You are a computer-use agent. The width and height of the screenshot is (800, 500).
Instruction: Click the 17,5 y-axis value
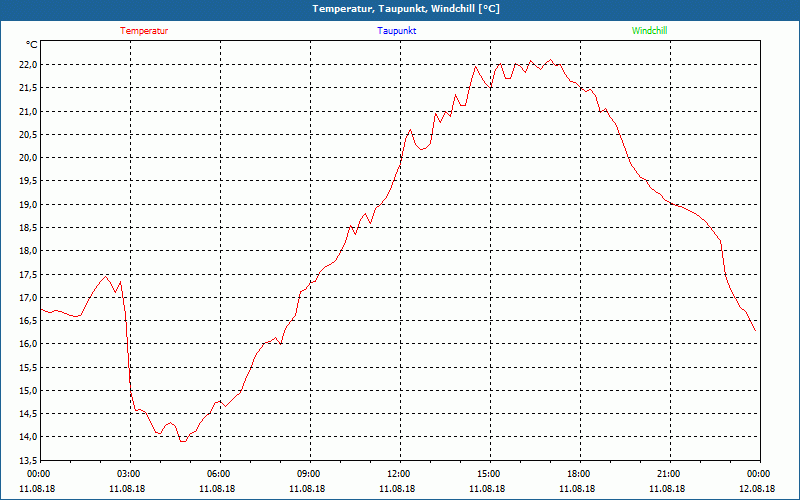29,274
